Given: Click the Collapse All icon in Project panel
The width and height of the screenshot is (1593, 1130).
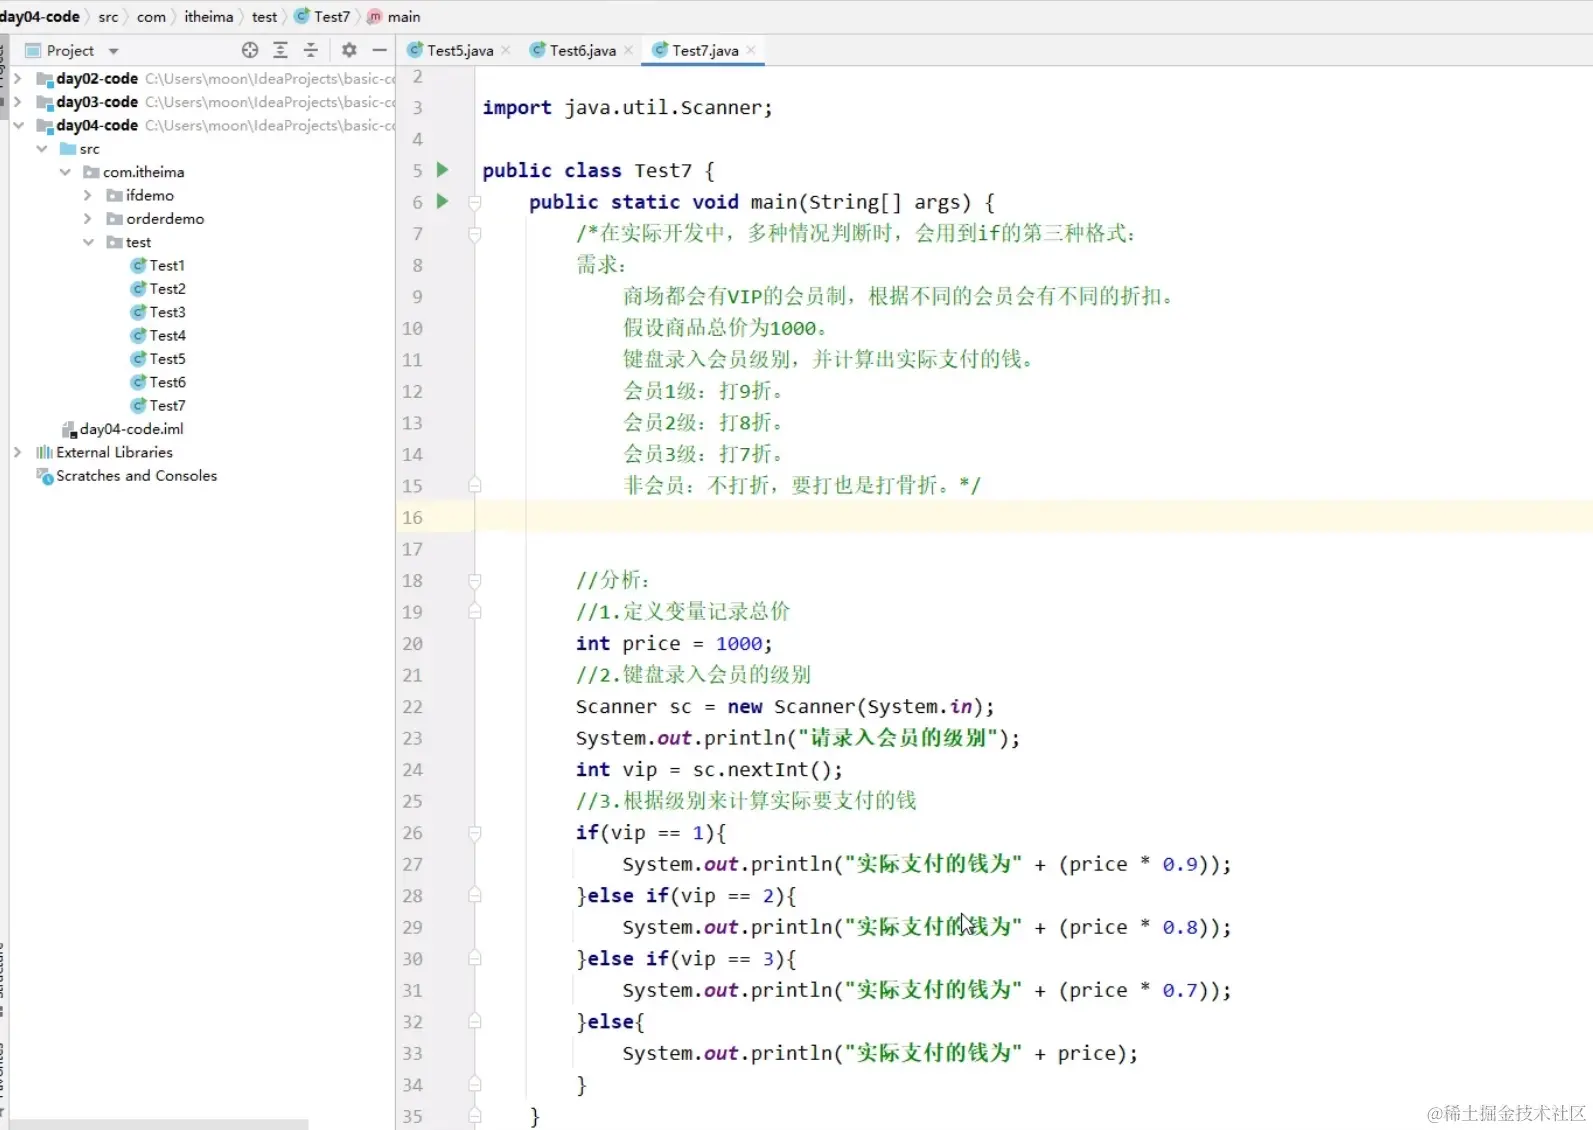Looking at the screenshot, I should [311, 50].
